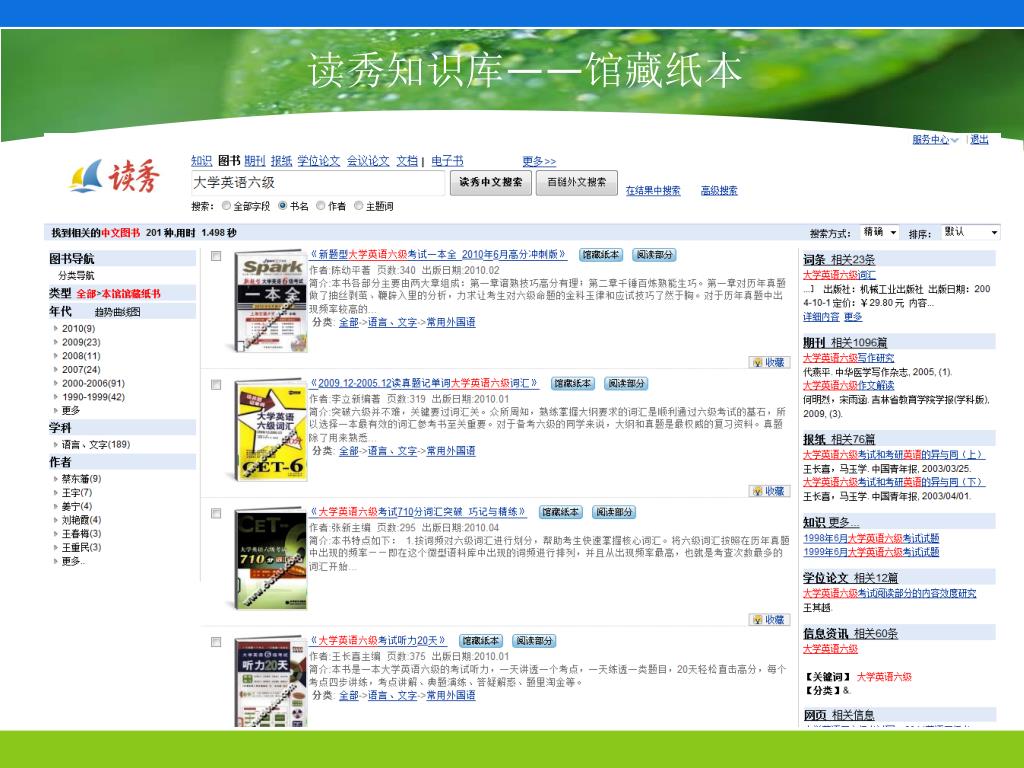Click 收藏 for the 读真题记单词 book
This screenshot has width=1024, height=768.
tap(769, 490)
